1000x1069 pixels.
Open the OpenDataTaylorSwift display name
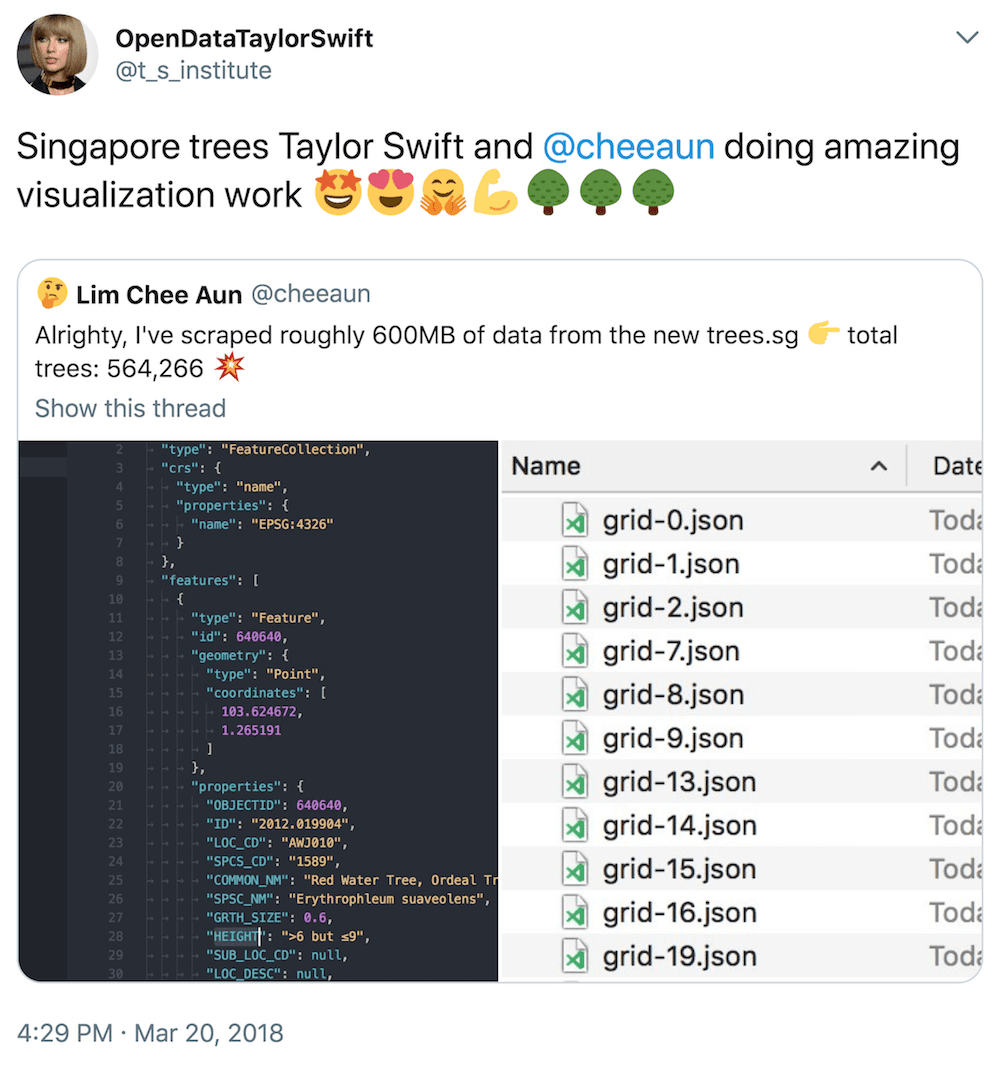[244, 39]
